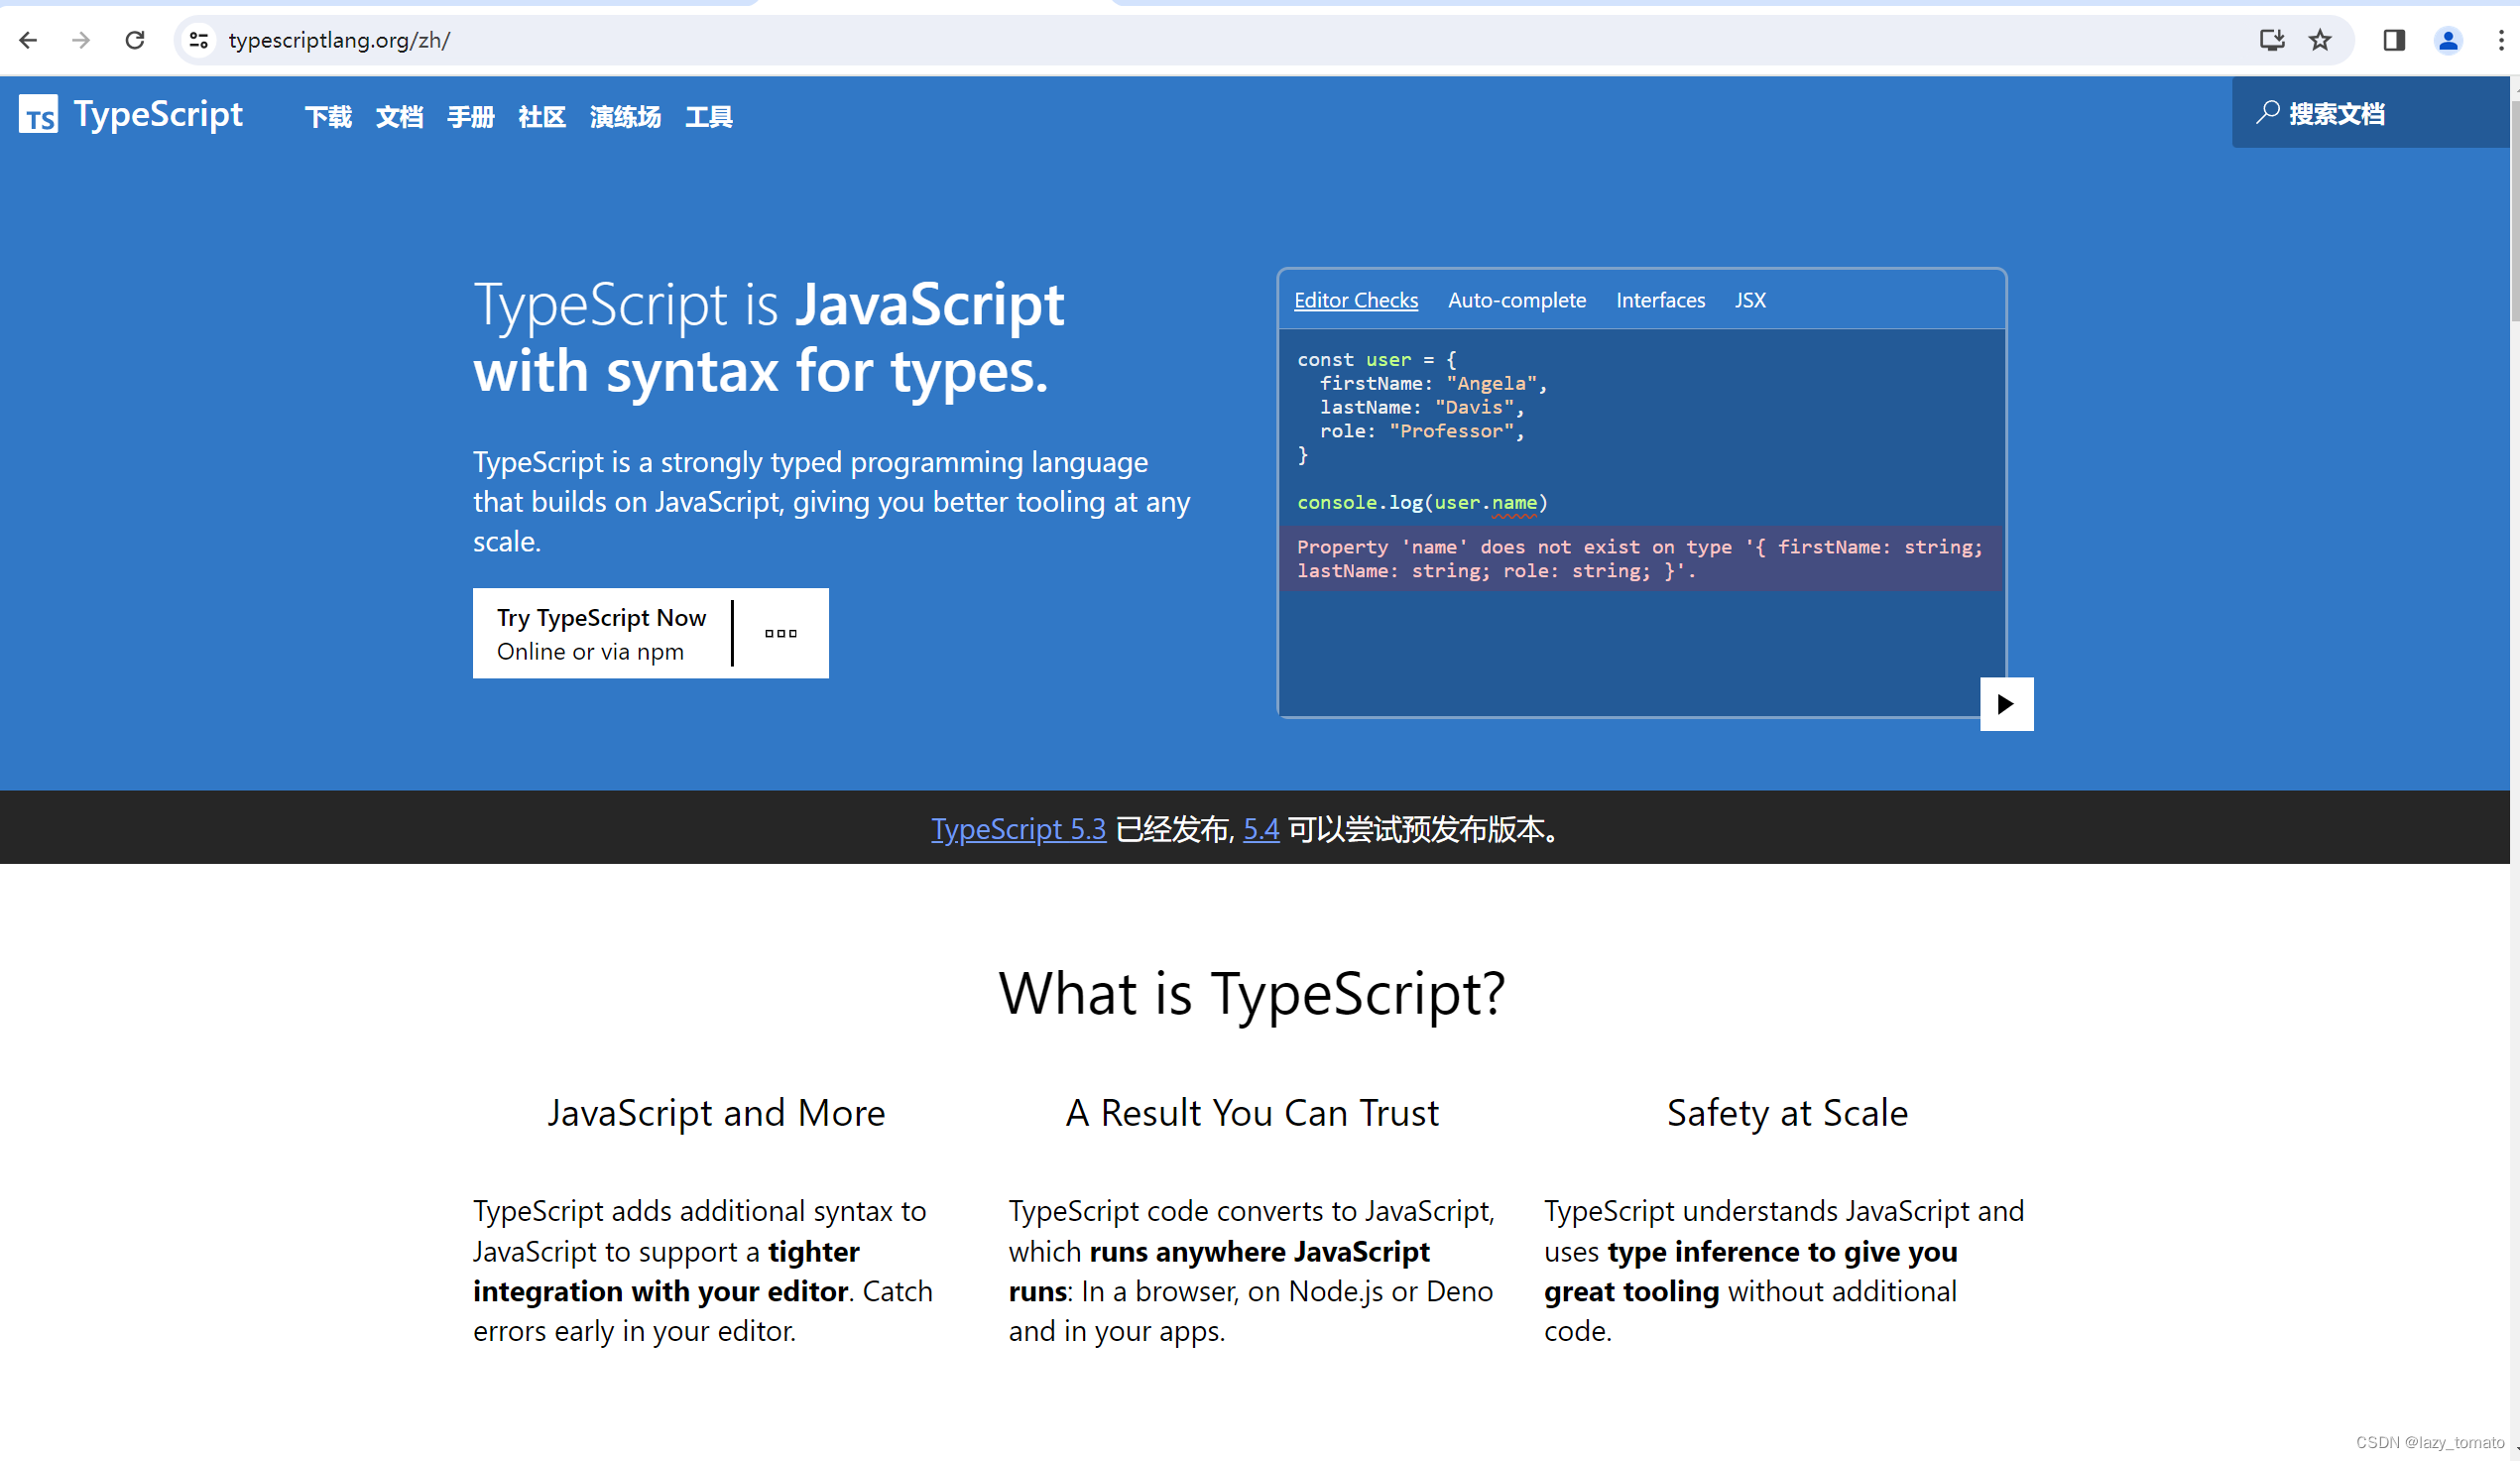The image size is (2520, 1461).
Task: Click Try TypeScript Now button
Action: click(x=603, y=633)
